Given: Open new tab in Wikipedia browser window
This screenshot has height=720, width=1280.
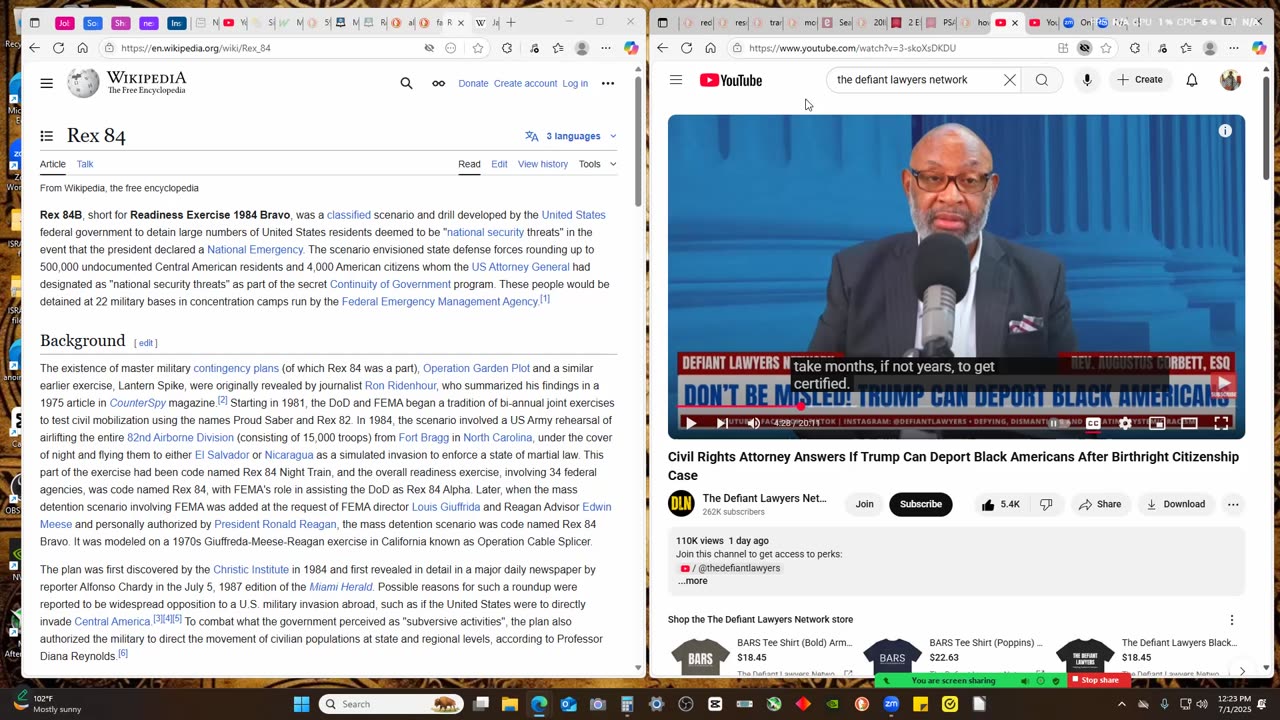Looking at the screenshot, I should (x=511, y=22).
